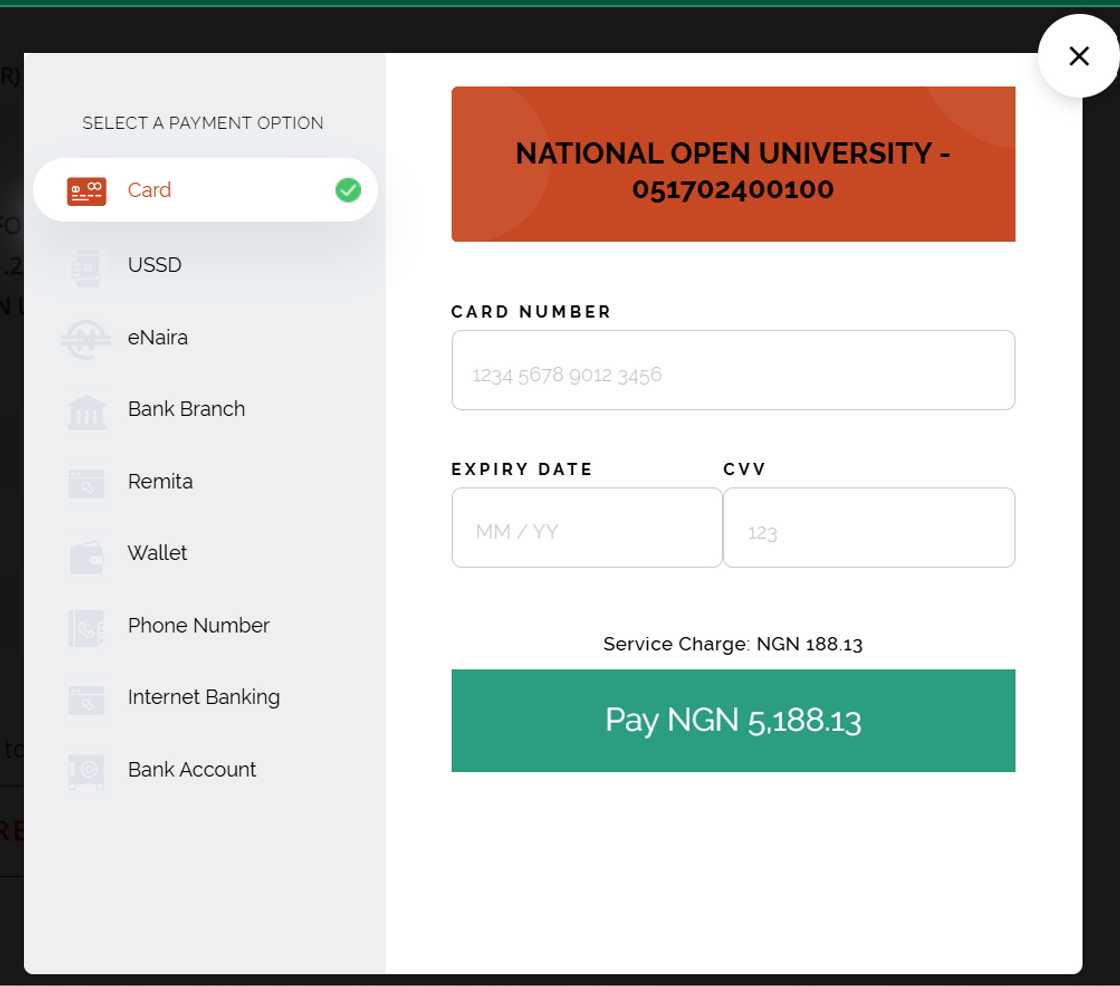Click the Phone Number icon
Screen dimensions: 1120x986
pyautogui.click(x=86, y=627)
